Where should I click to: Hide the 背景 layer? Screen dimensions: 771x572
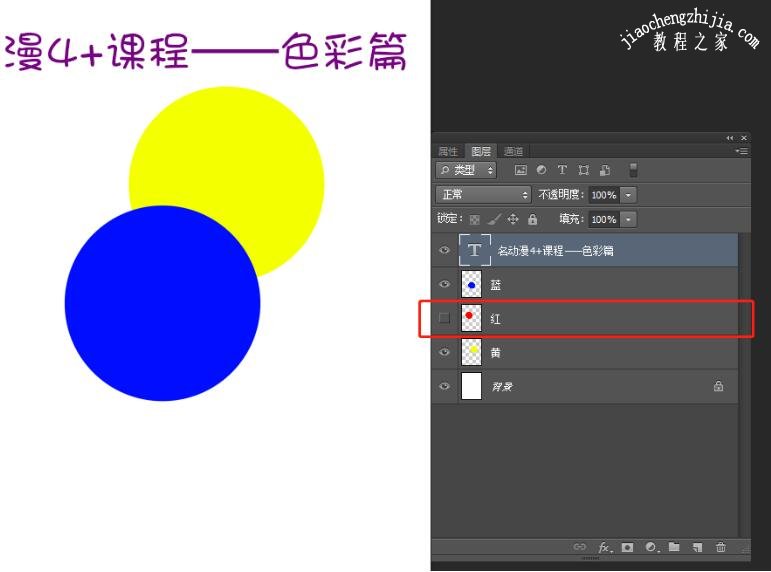point(445,386)
